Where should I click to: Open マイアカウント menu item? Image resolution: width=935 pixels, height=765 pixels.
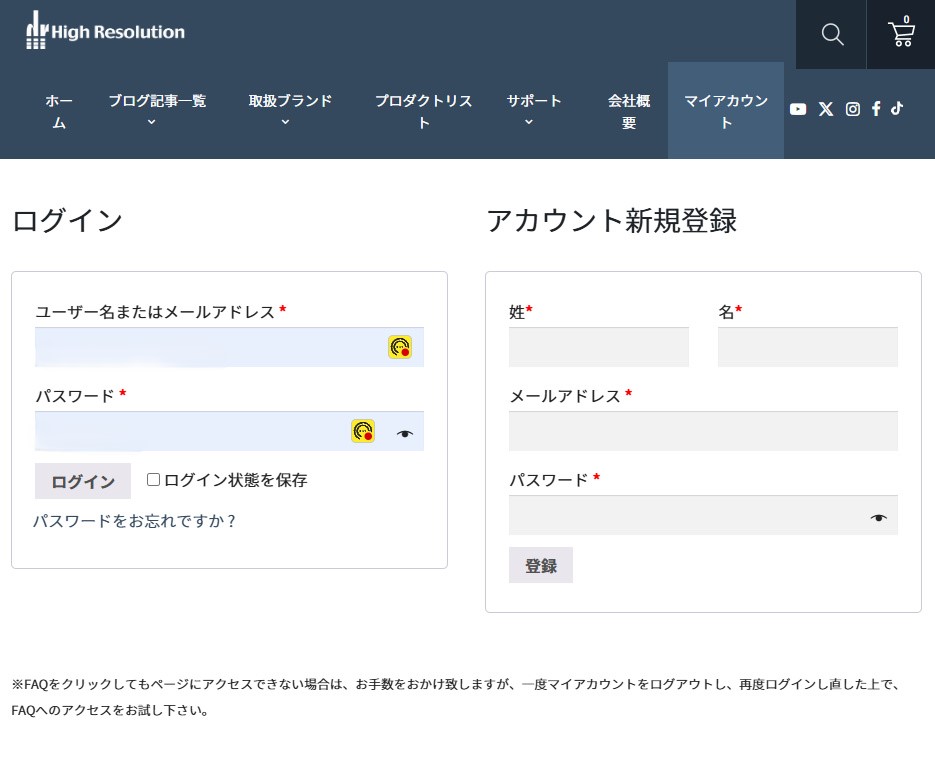tap(726, 111)
